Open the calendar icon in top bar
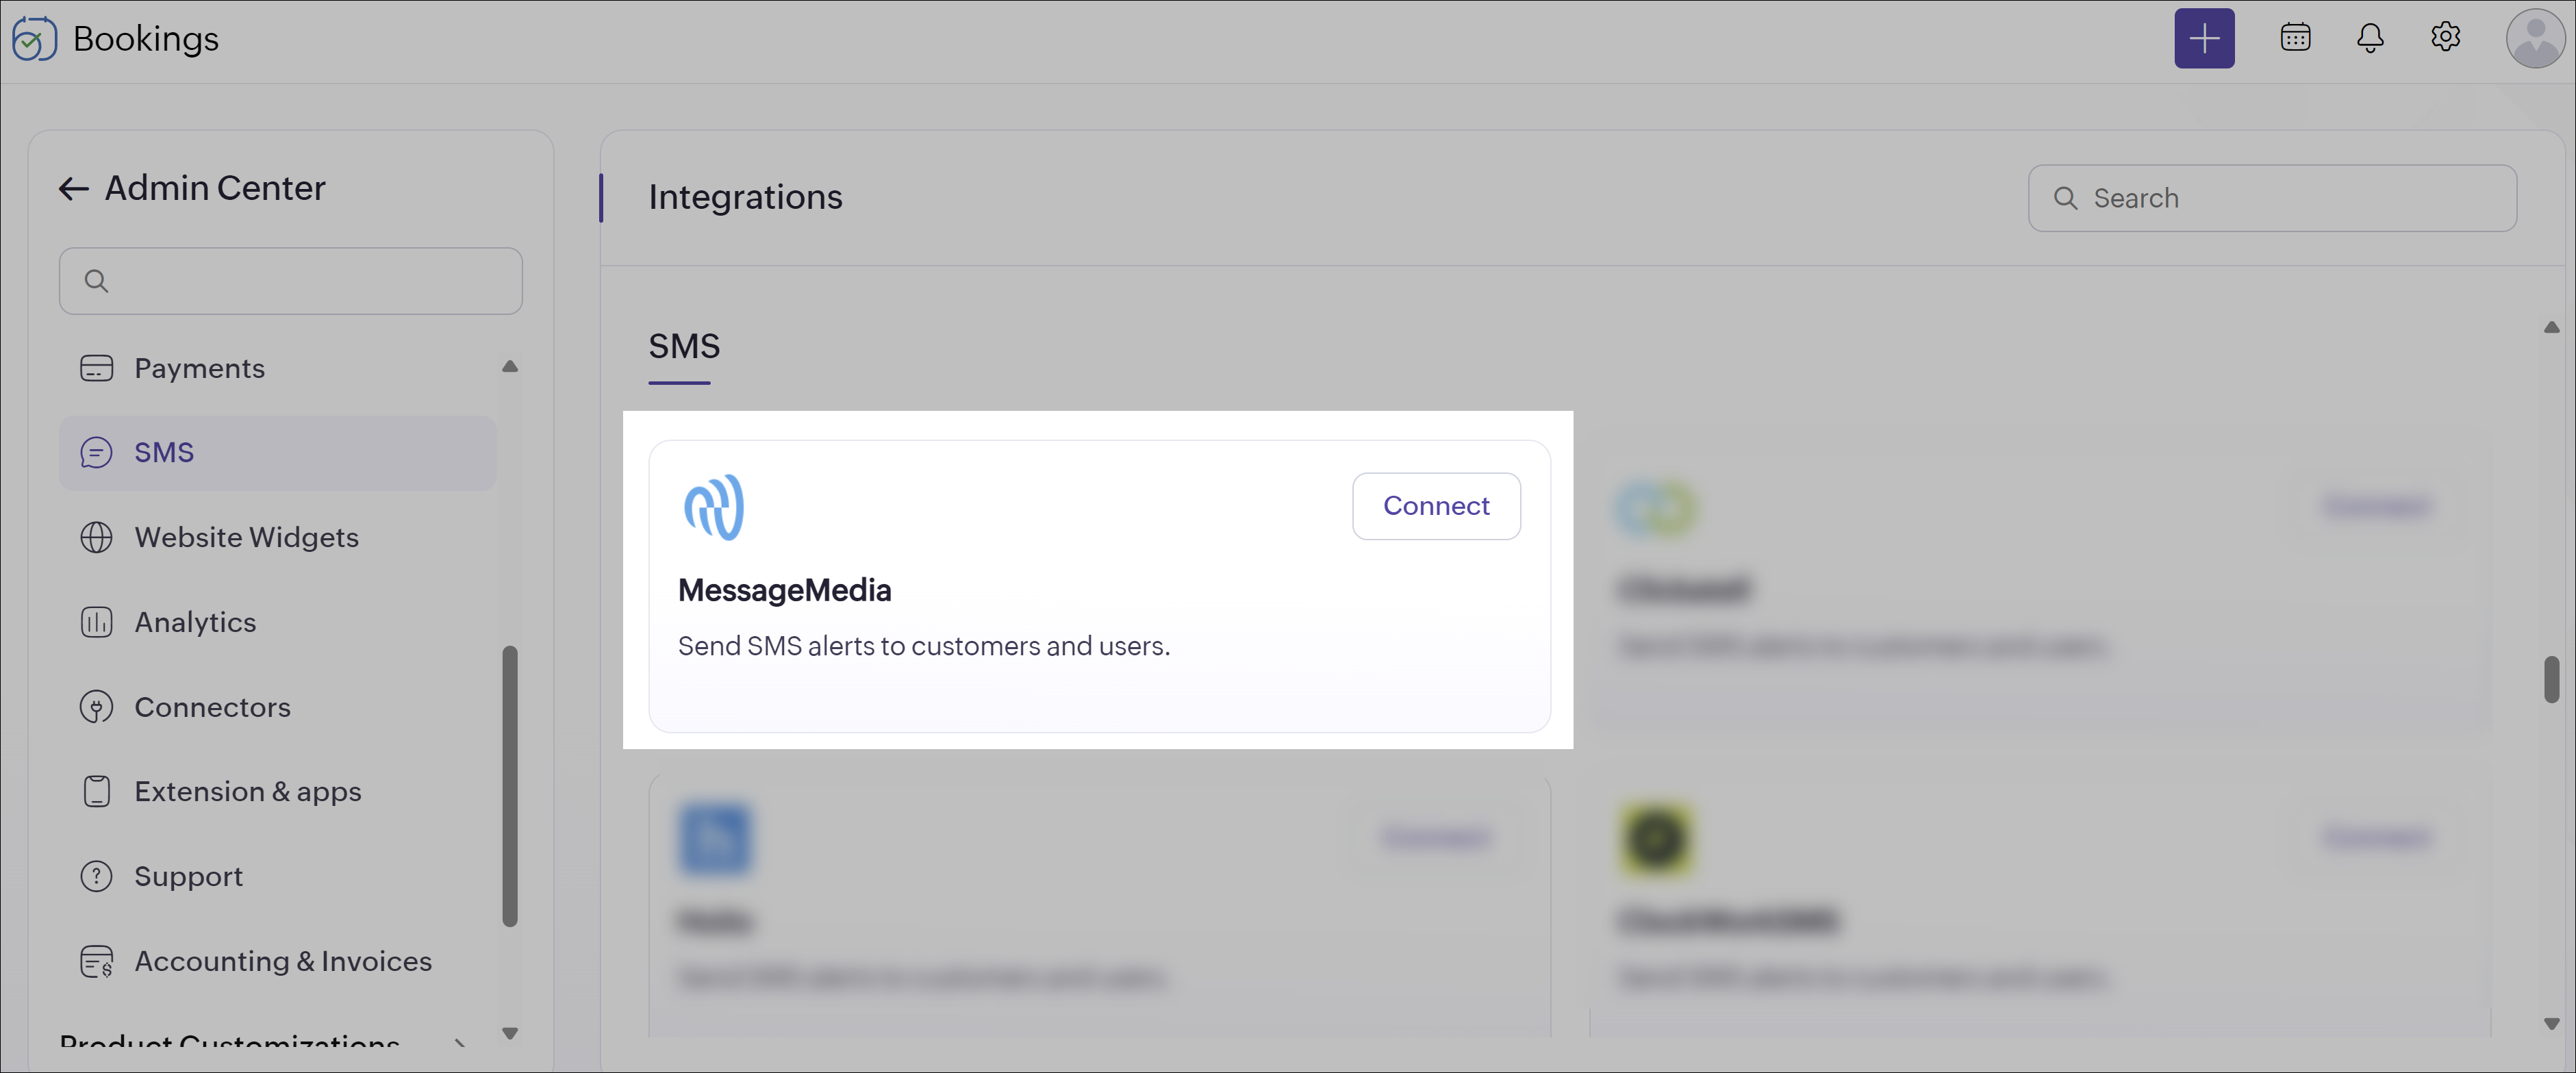2576x1073 pixels. pyautogui.click(x=2295, y=37)
